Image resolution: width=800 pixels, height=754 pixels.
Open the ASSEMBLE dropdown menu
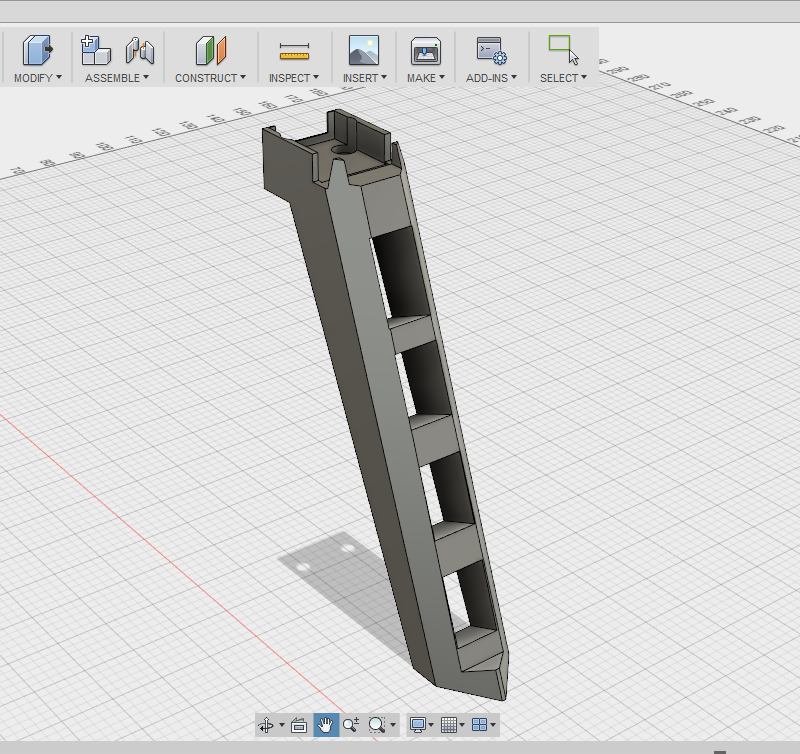tap(117, 78)
